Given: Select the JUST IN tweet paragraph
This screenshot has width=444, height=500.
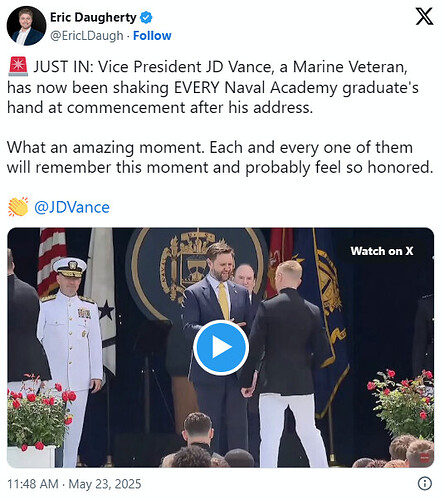Looking at the screenshot, I should coord(213,87).
